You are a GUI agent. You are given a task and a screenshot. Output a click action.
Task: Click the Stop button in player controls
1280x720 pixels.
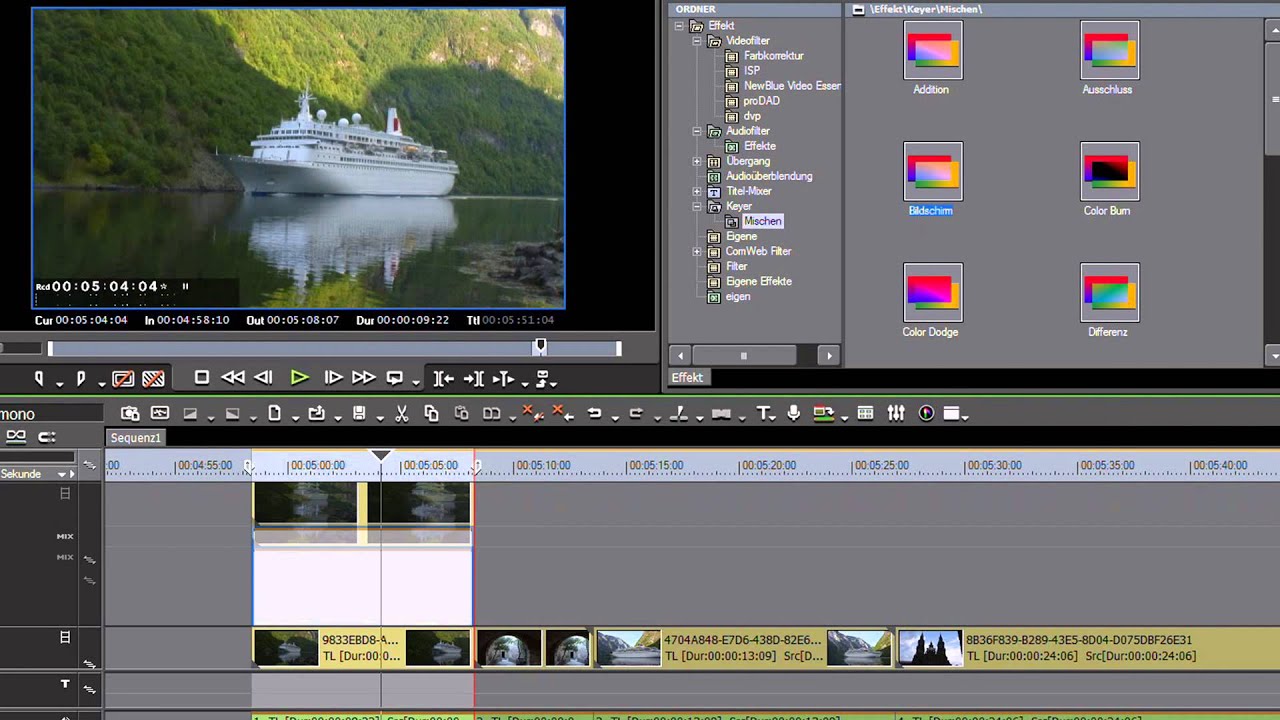202,378
